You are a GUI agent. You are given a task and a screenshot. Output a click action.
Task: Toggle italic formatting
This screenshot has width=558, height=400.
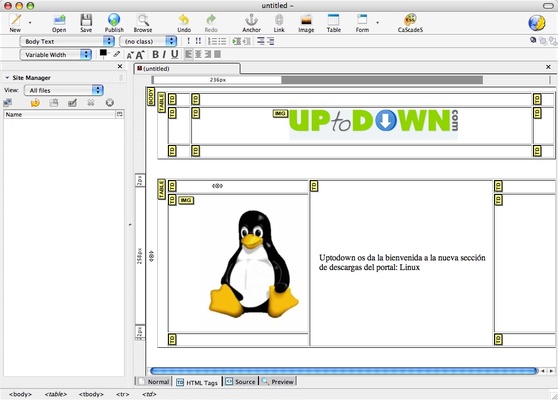164,54
